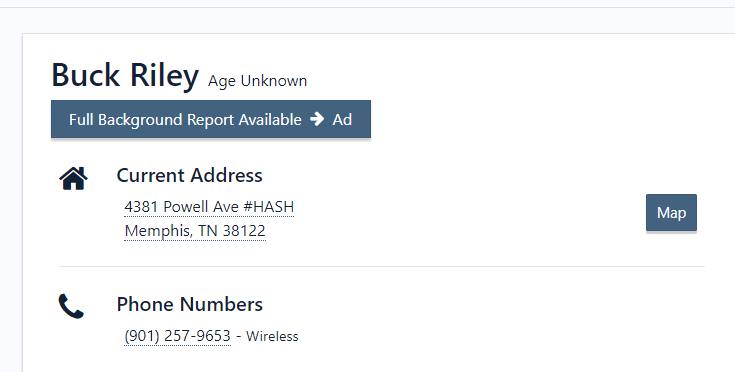Click the Riley surname in the heading

(164, 75)
